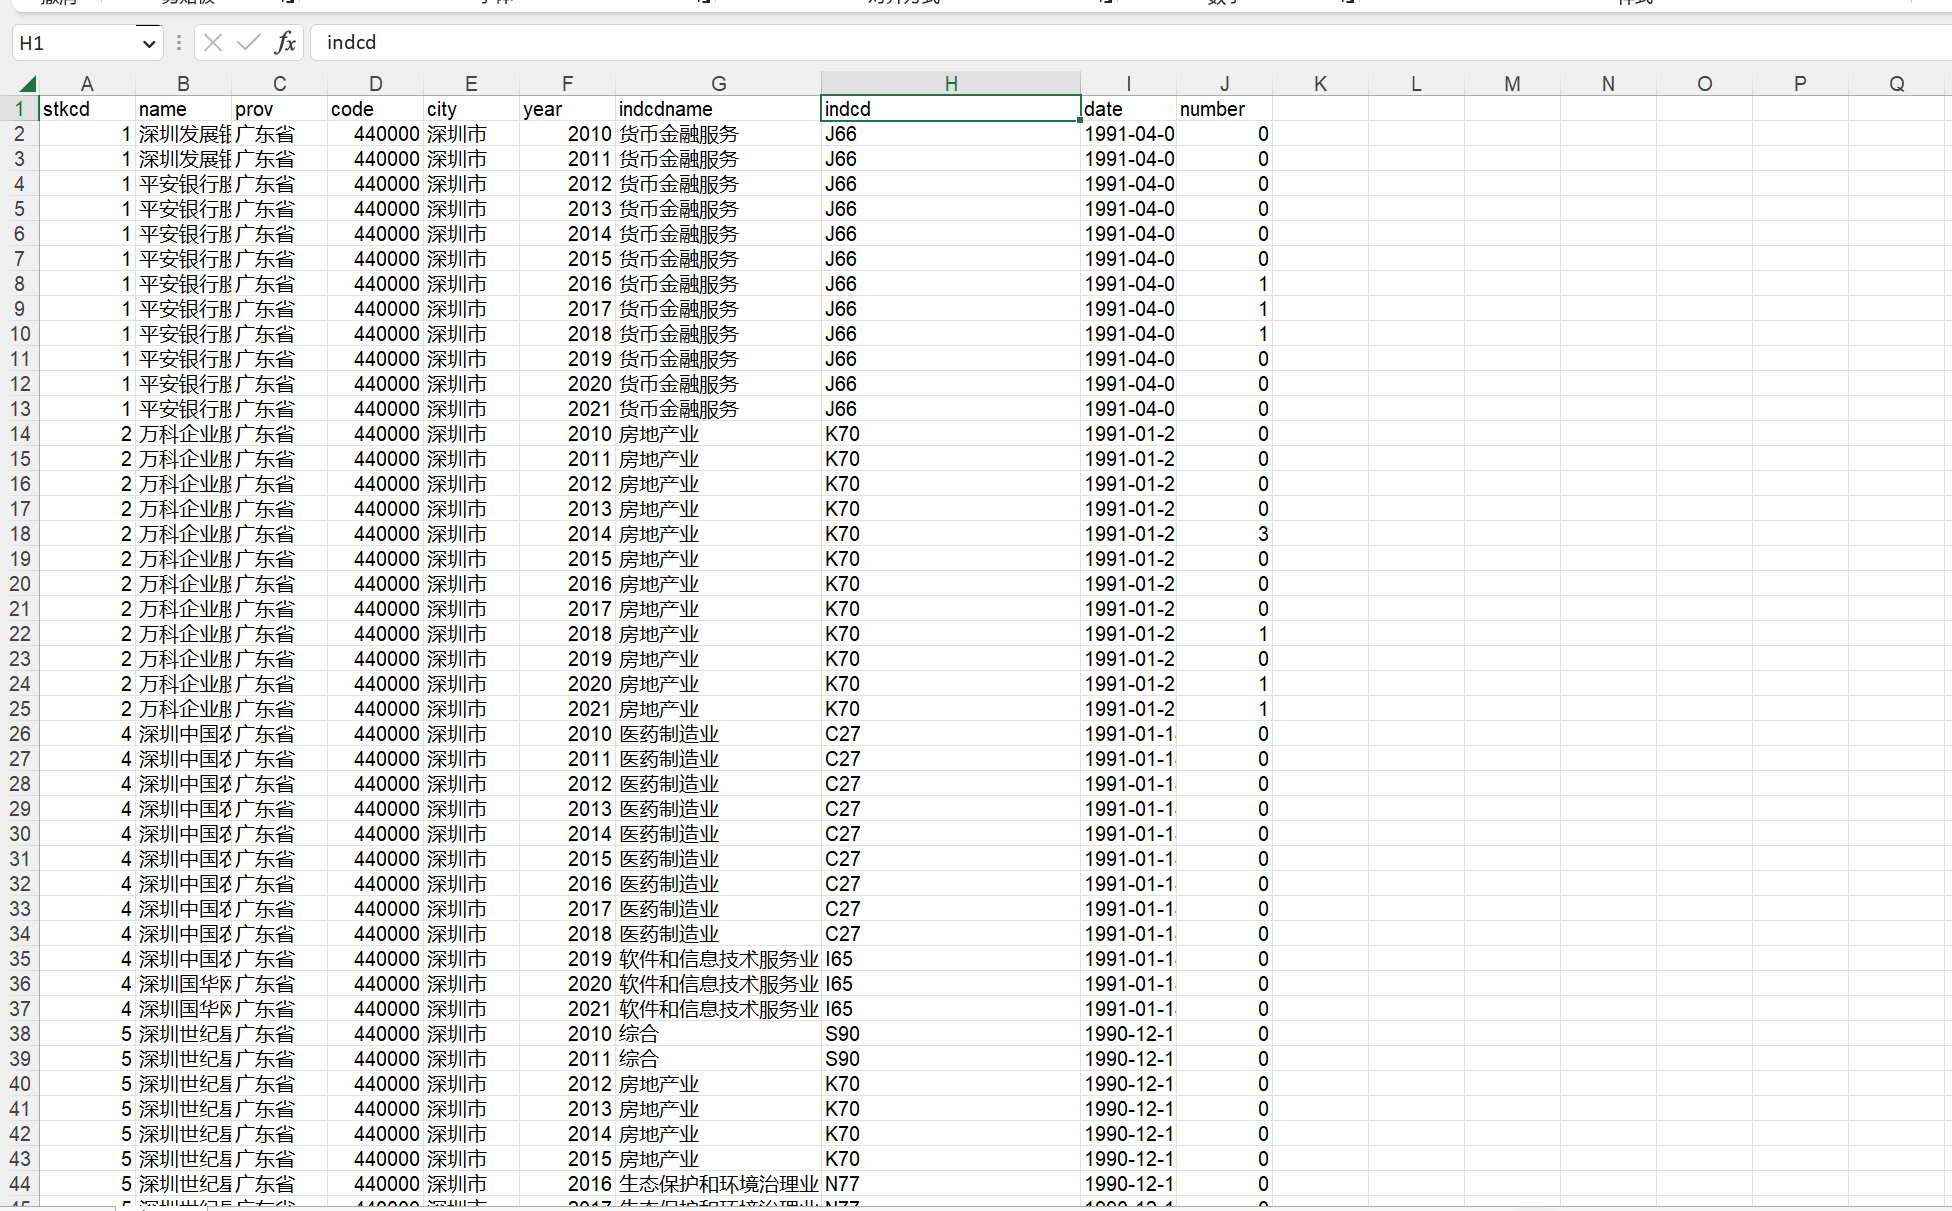Viewport: 1952px width, 1211px height.
Task: Select the cell with number value 3
Action: pyautogui.click(x=1224, y=534)
